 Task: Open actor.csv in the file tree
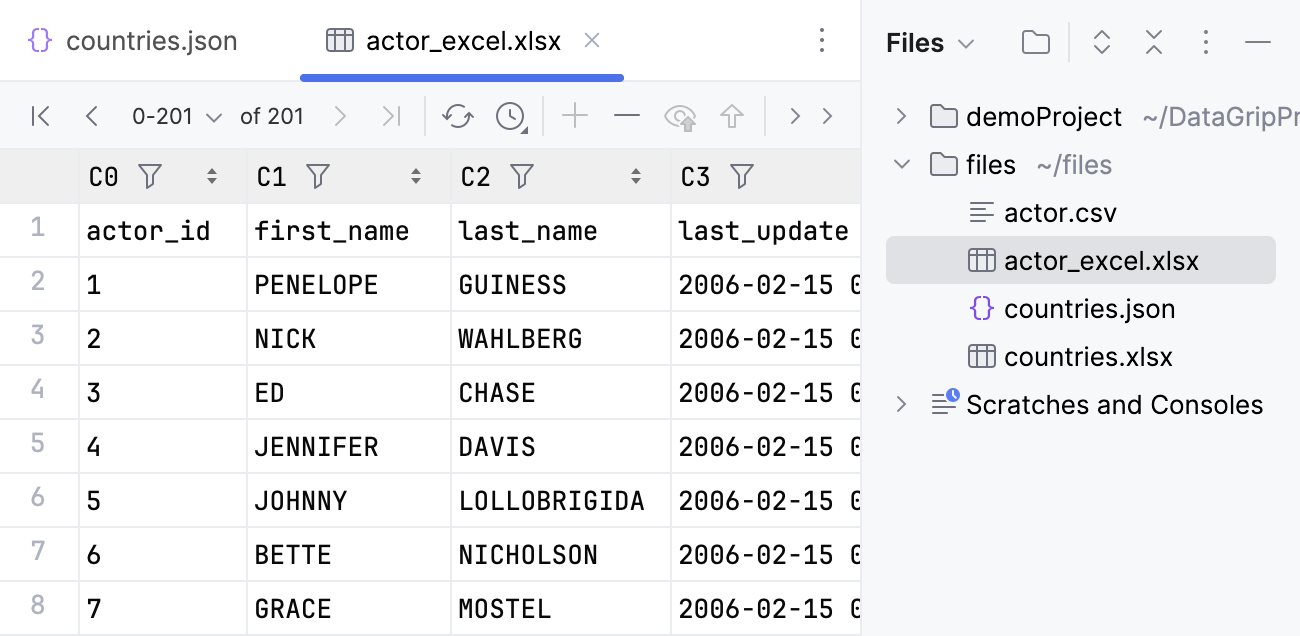[x=1059, y=213]
